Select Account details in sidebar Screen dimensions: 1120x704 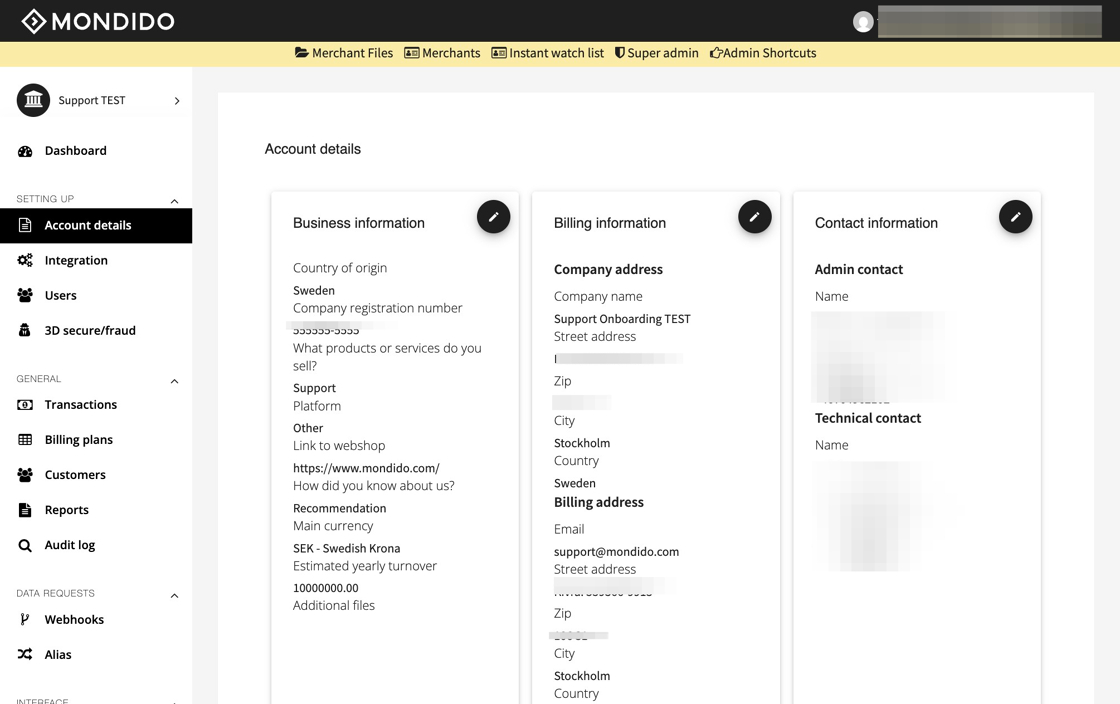pos(96,226)
